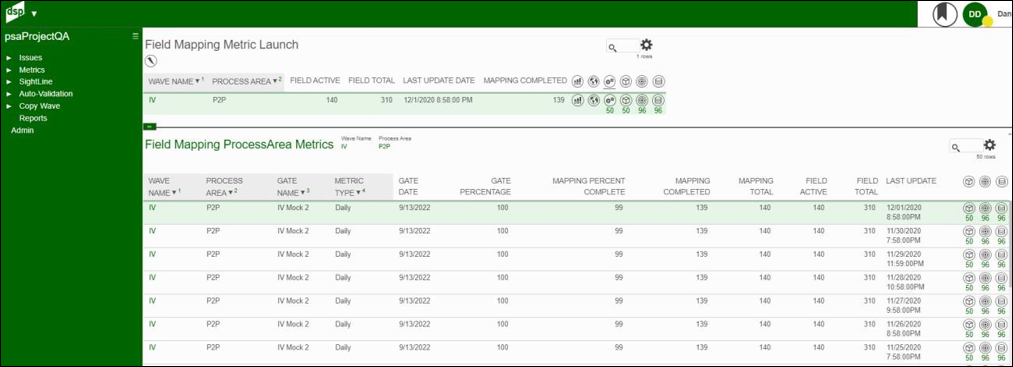1013x367 pixels.
Task: Click the wrench icon below the Field Mapping Metric Launch title
Action: click(x=151, y=61)
